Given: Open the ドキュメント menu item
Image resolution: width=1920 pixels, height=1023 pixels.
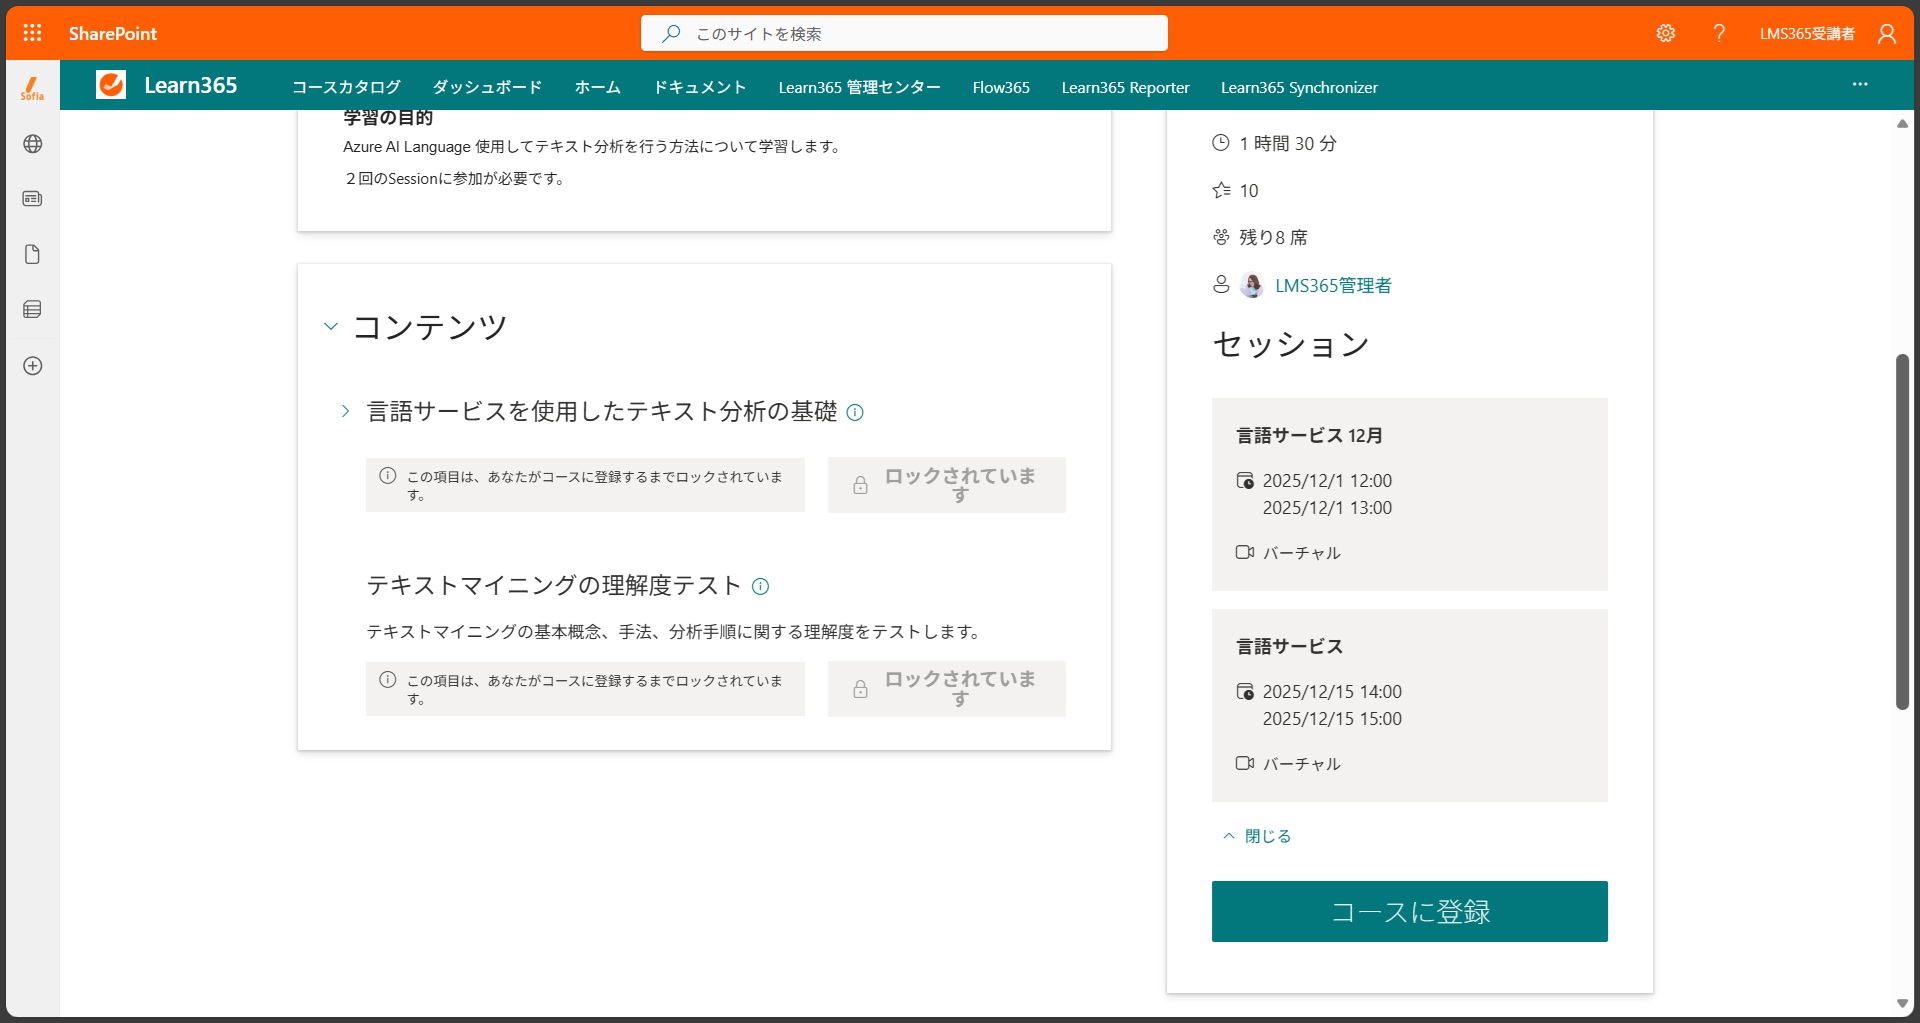Looking at the screenshot, I should pos(699,87).
